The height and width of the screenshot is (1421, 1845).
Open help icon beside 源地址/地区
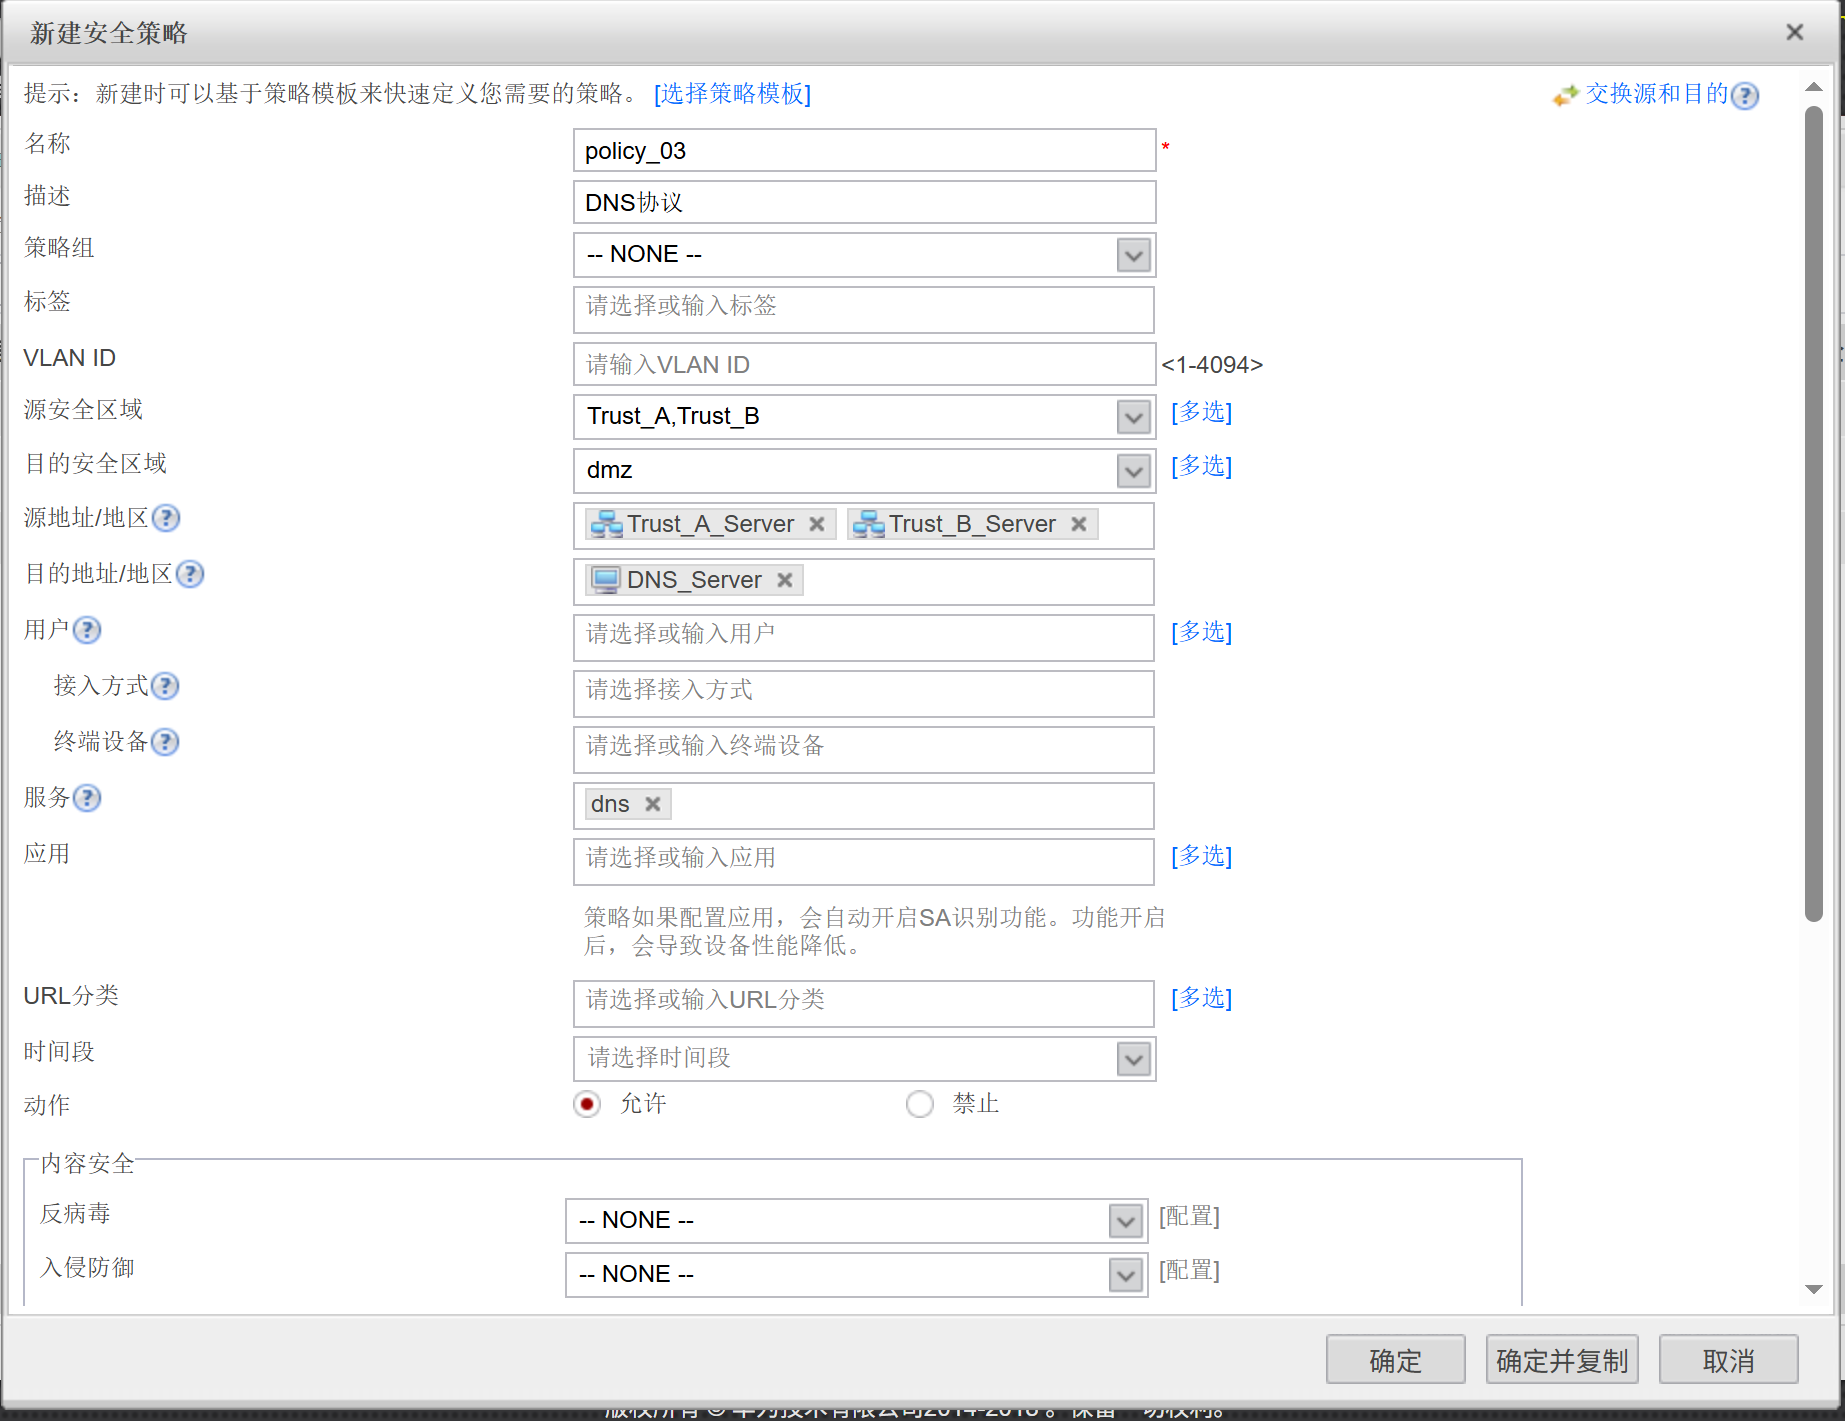(166, 518)
